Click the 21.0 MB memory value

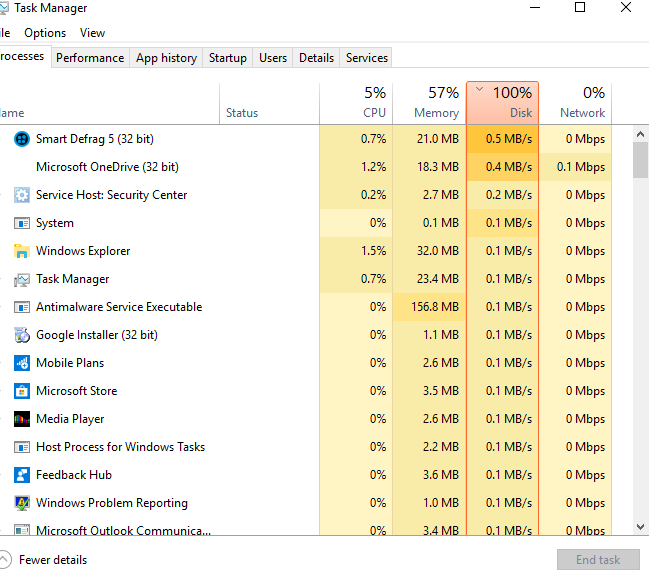438,139
